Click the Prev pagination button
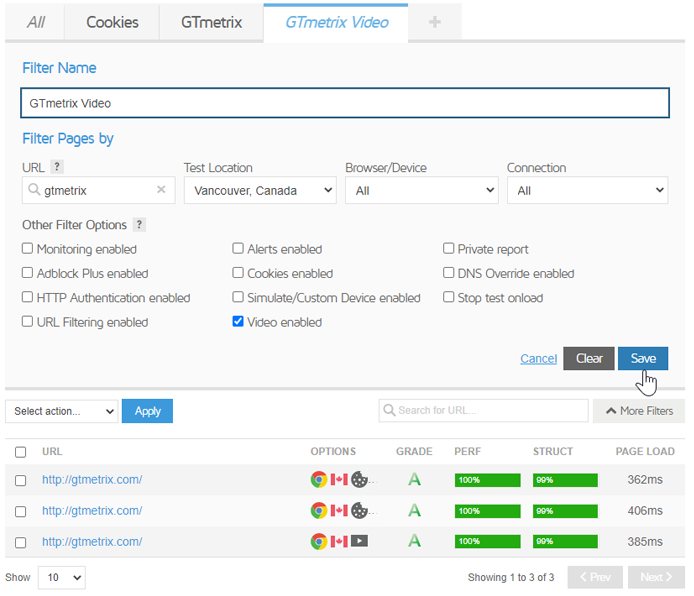 tap(595, 577)
